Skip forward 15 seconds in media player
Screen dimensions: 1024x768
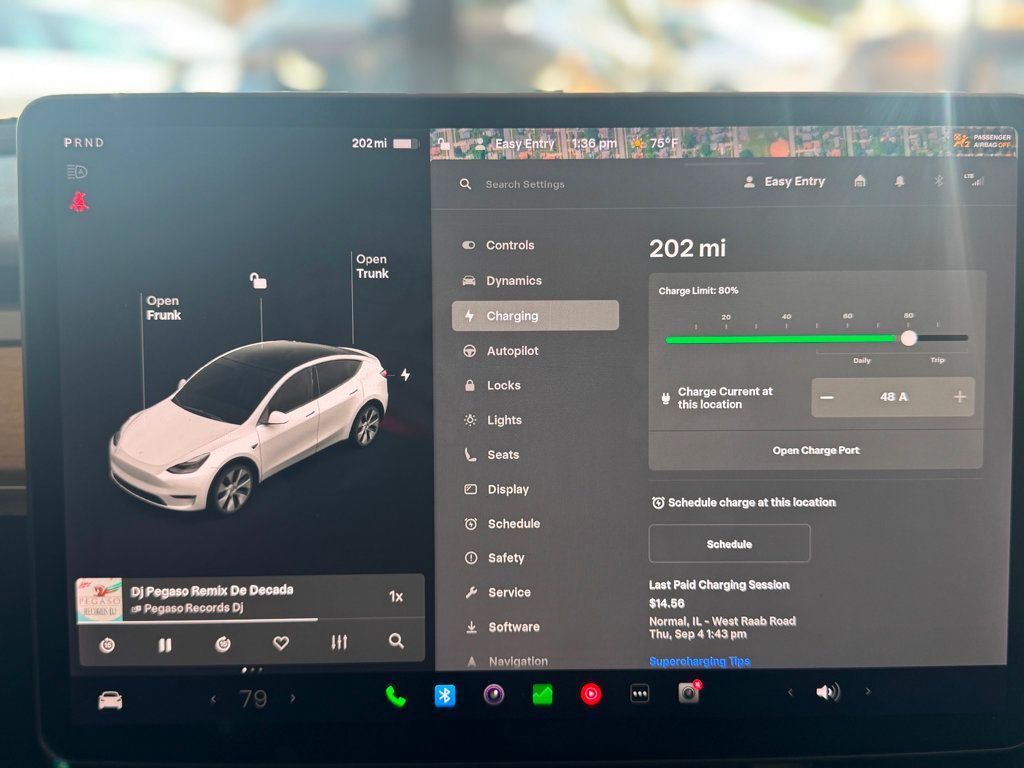click(223, 644)
